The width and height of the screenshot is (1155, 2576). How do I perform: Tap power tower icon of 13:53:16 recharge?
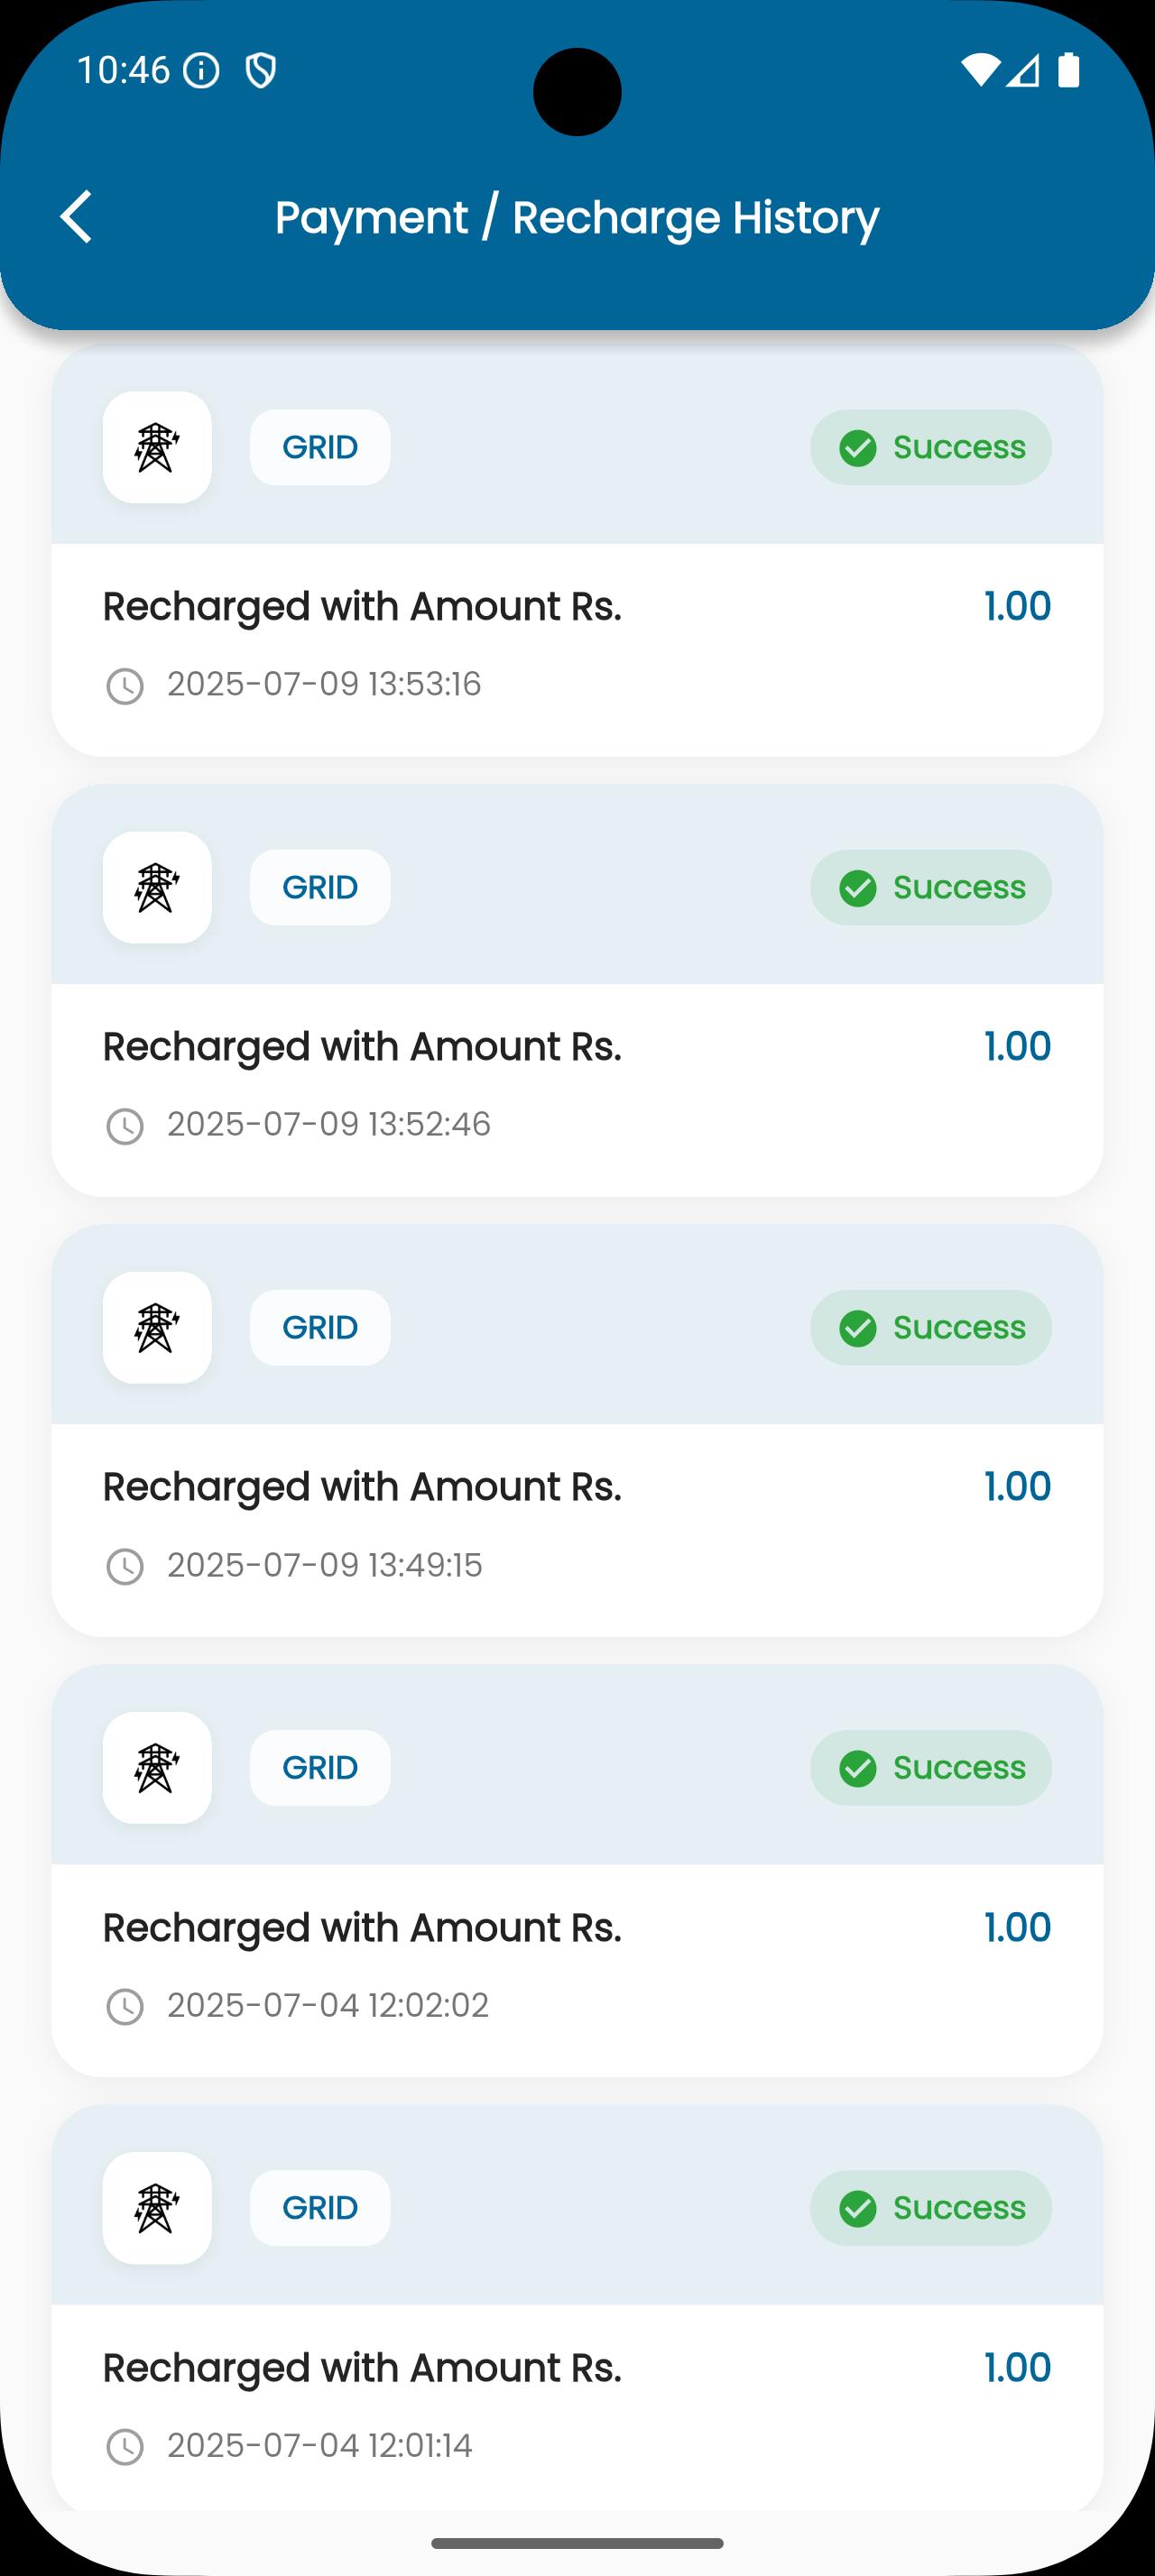coord(157,447)
